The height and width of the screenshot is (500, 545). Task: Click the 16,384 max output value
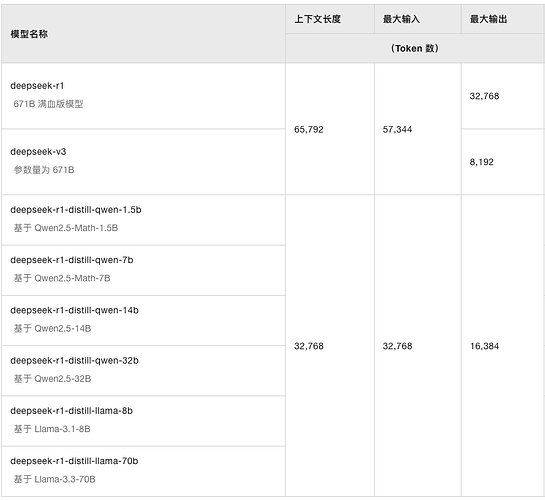click(485, 346)
